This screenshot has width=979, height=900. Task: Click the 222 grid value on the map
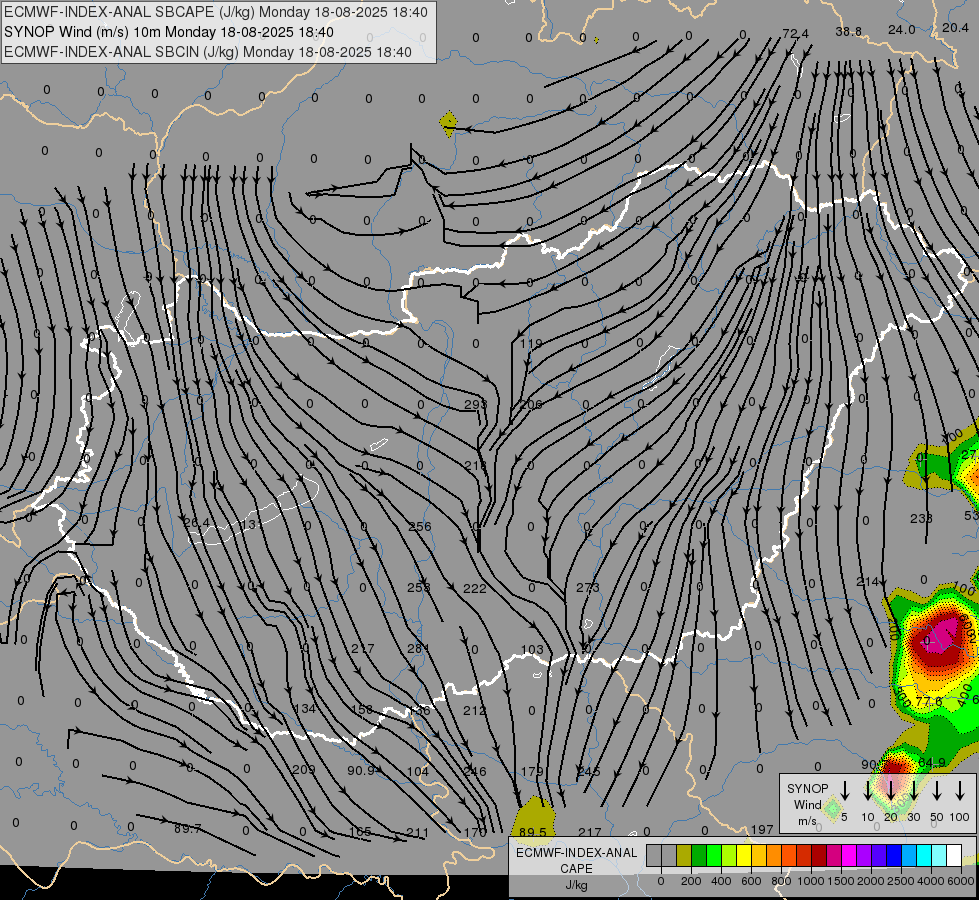tap(475, 588)
